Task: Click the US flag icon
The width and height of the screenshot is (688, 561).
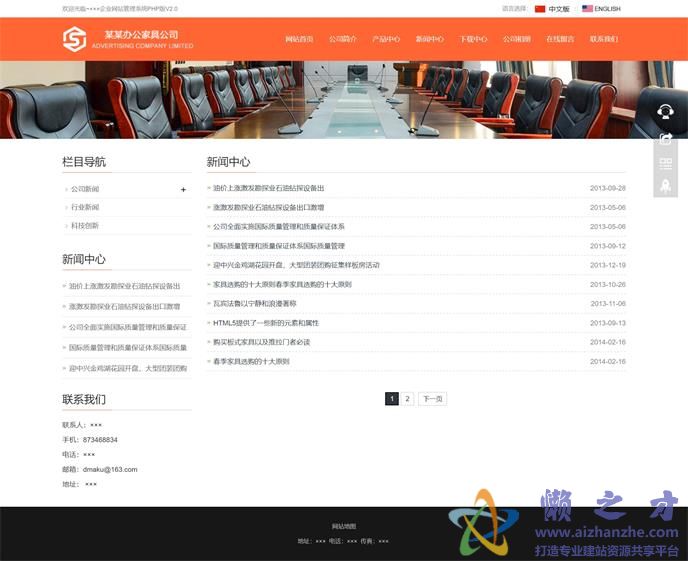Action: coord(587,8)
